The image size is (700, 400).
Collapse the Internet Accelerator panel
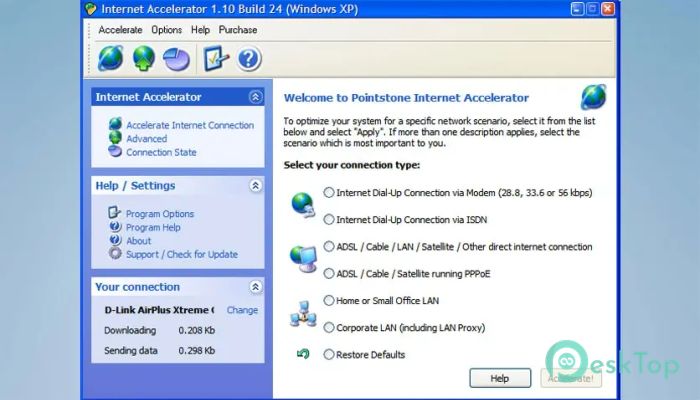255,97
